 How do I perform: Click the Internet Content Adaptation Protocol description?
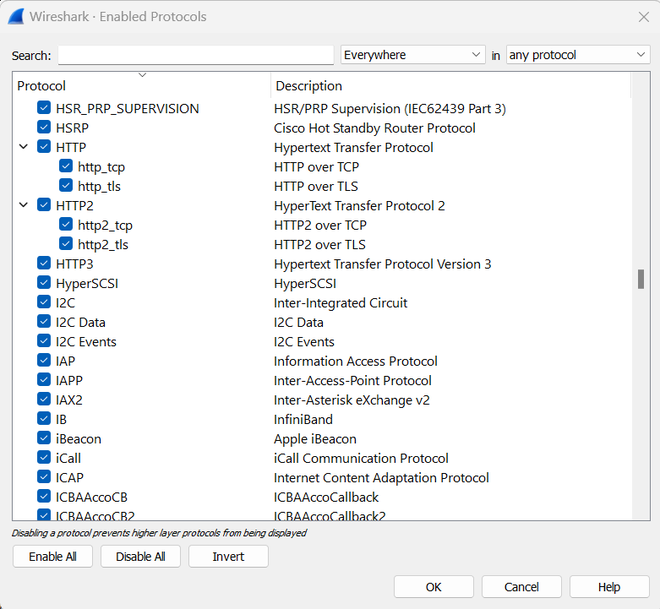(381, 478)
